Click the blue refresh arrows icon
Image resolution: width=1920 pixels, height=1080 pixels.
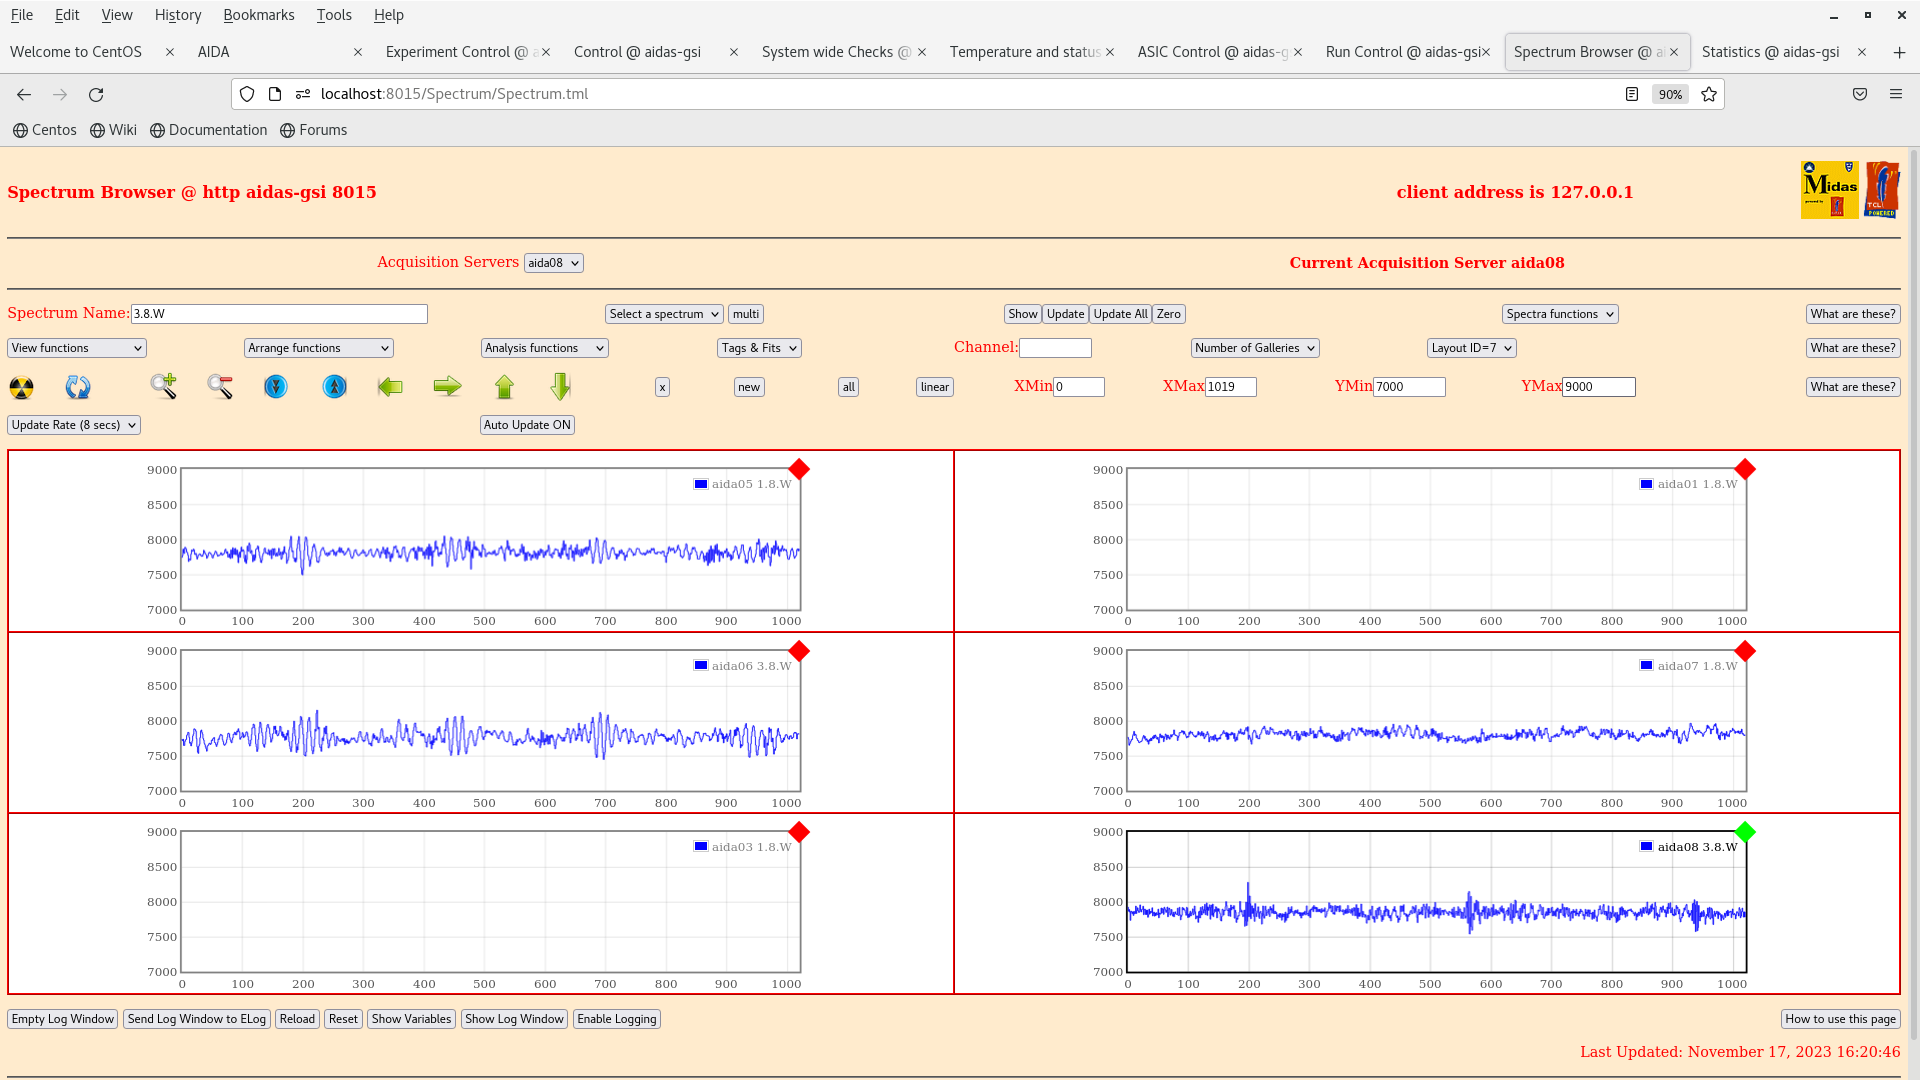[78, 387]
